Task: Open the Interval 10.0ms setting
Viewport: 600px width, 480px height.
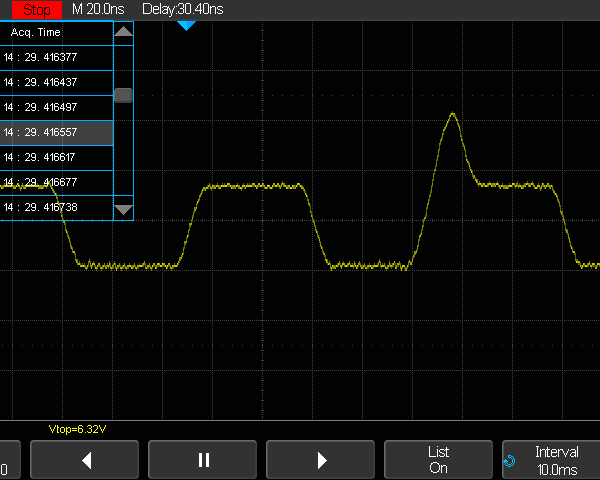Action: pyautogui.click(x=556, y=460)
